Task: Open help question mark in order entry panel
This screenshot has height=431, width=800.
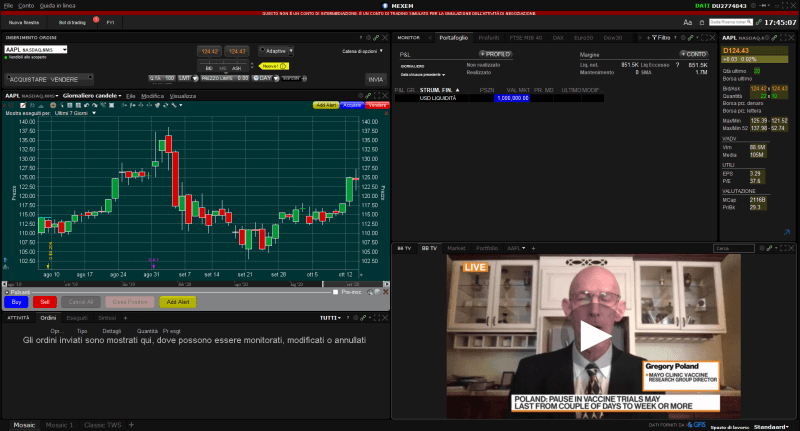Action: (360, 38)
